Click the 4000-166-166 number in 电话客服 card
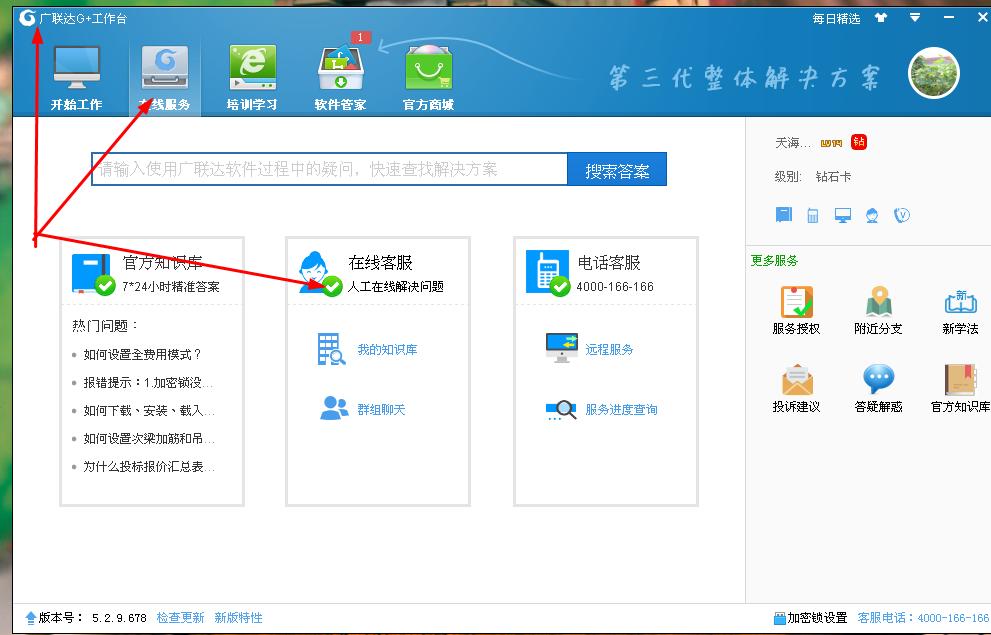The height and width of the screenshot is (635, 991). 614,287
